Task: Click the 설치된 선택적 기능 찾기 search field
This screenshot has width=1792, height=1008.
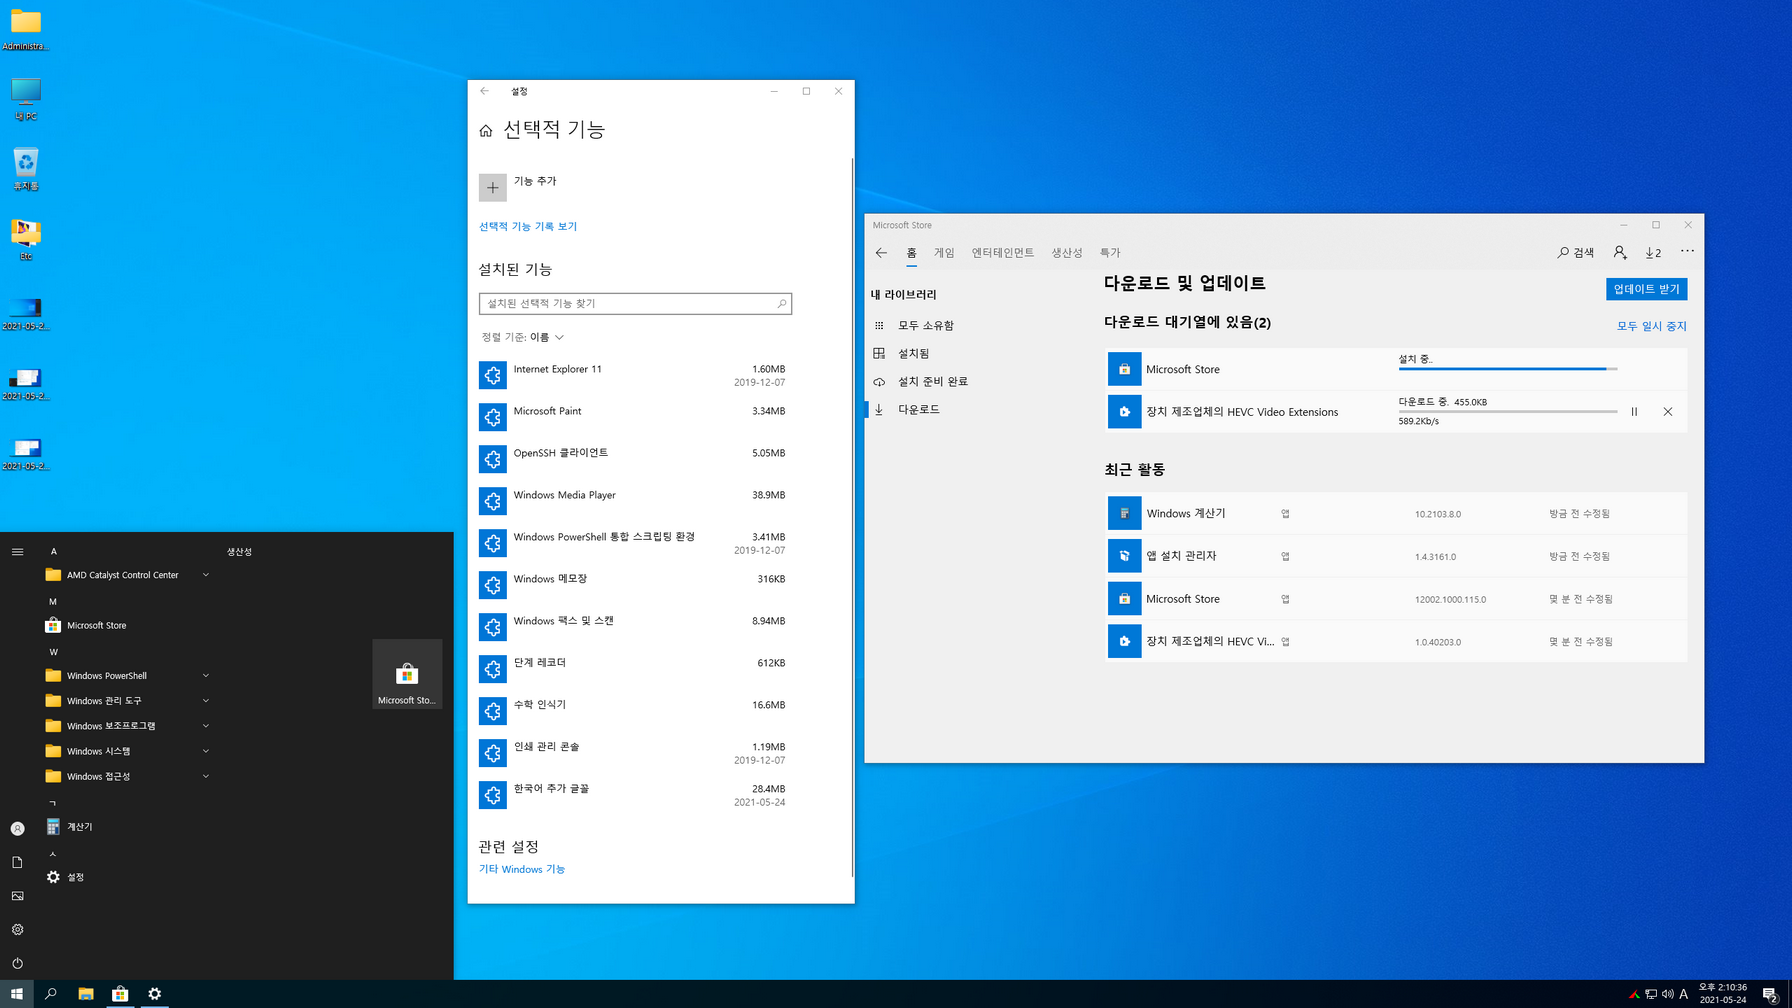Action: pos(635,304)
